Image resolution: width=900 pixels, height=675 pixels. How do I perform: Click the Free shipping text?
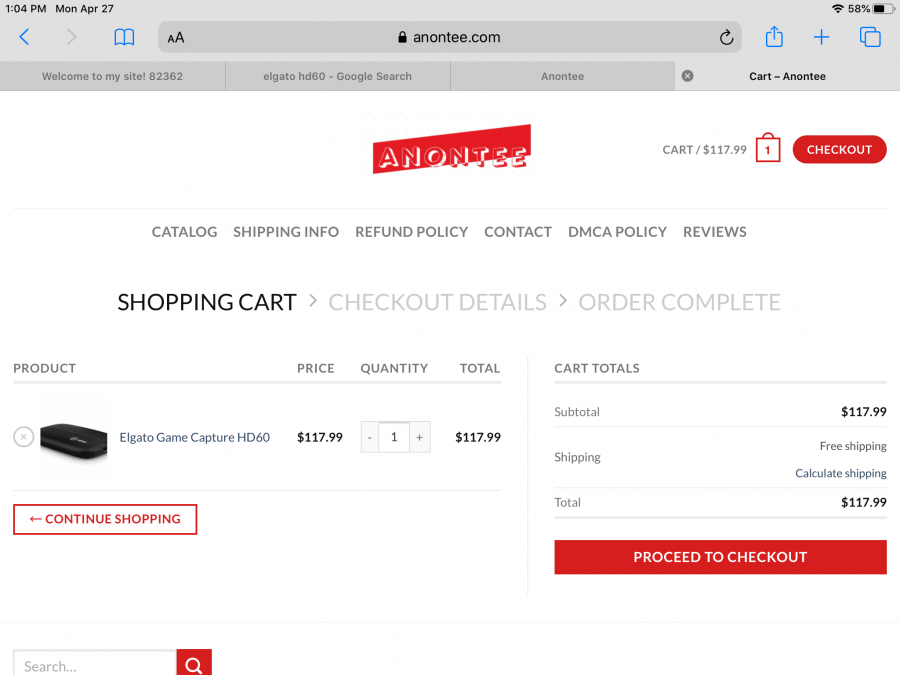[x=853, y=446]
